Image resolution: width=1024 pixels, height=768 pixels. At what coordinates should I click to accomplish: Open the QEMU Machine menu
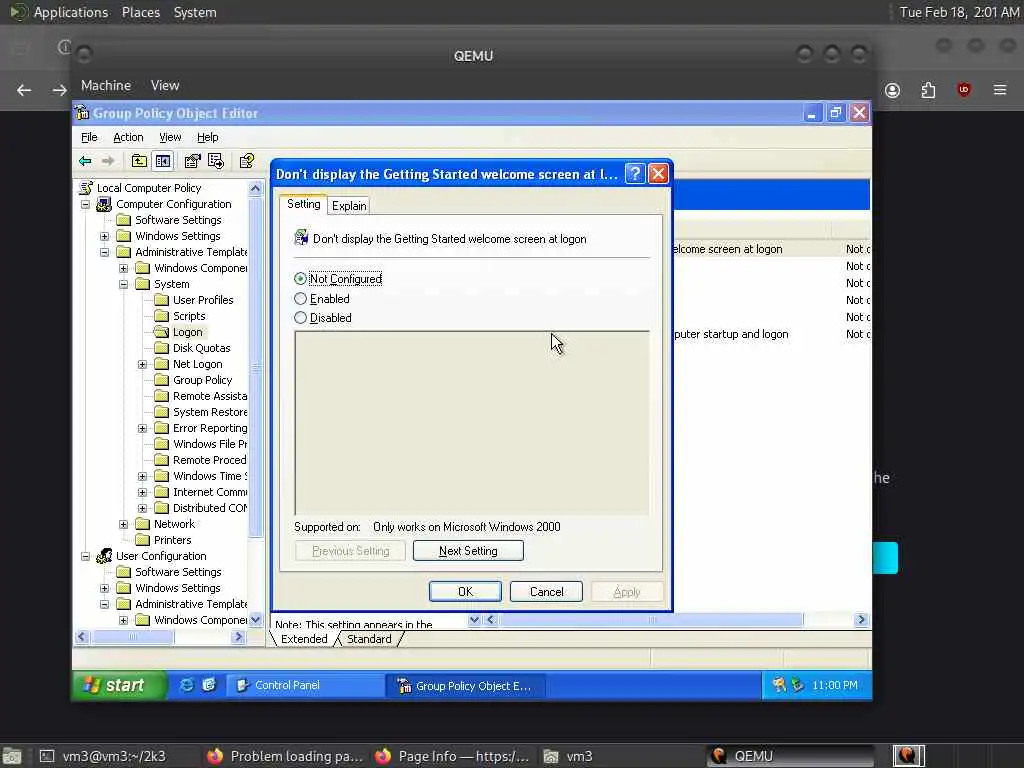(106, 86)
